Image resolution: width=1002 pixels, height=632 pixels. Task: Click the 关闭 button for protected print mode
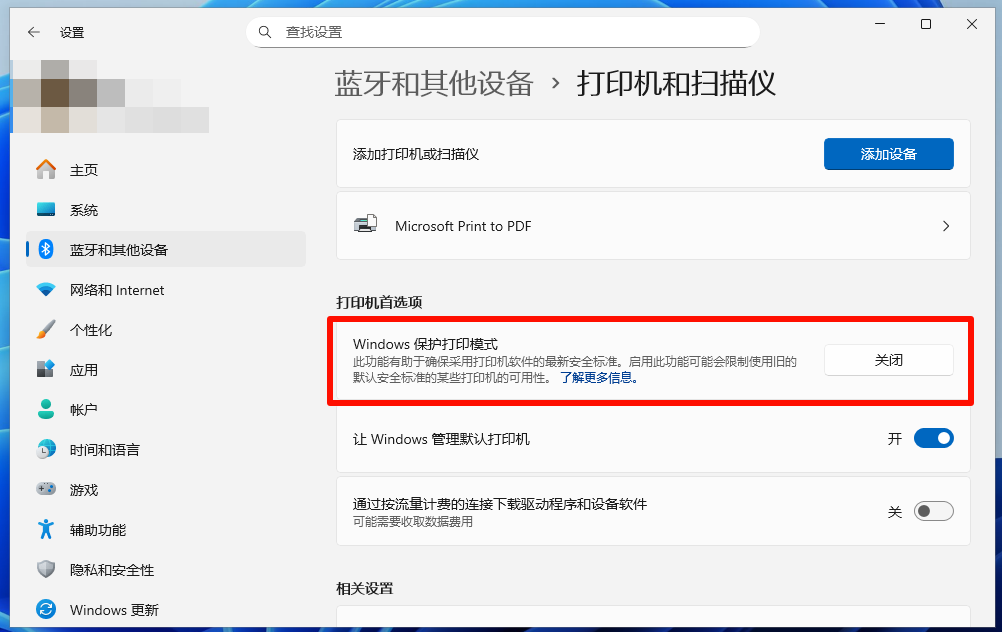(x=888, y=360)
